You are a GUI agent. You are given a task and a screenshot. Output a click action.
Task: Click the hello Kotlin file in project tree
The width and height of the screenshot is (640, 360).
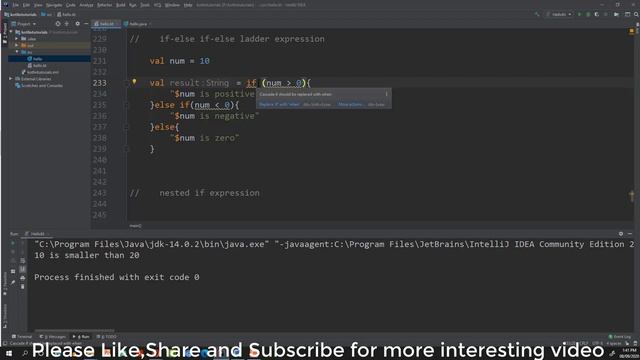tap(38, 59)
